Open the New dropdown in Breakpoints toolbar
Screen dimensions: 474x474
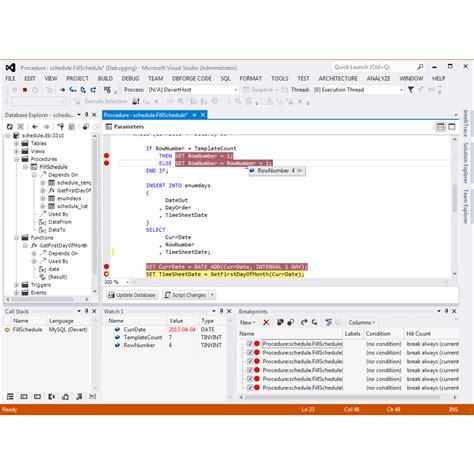(x=248, y=322)
